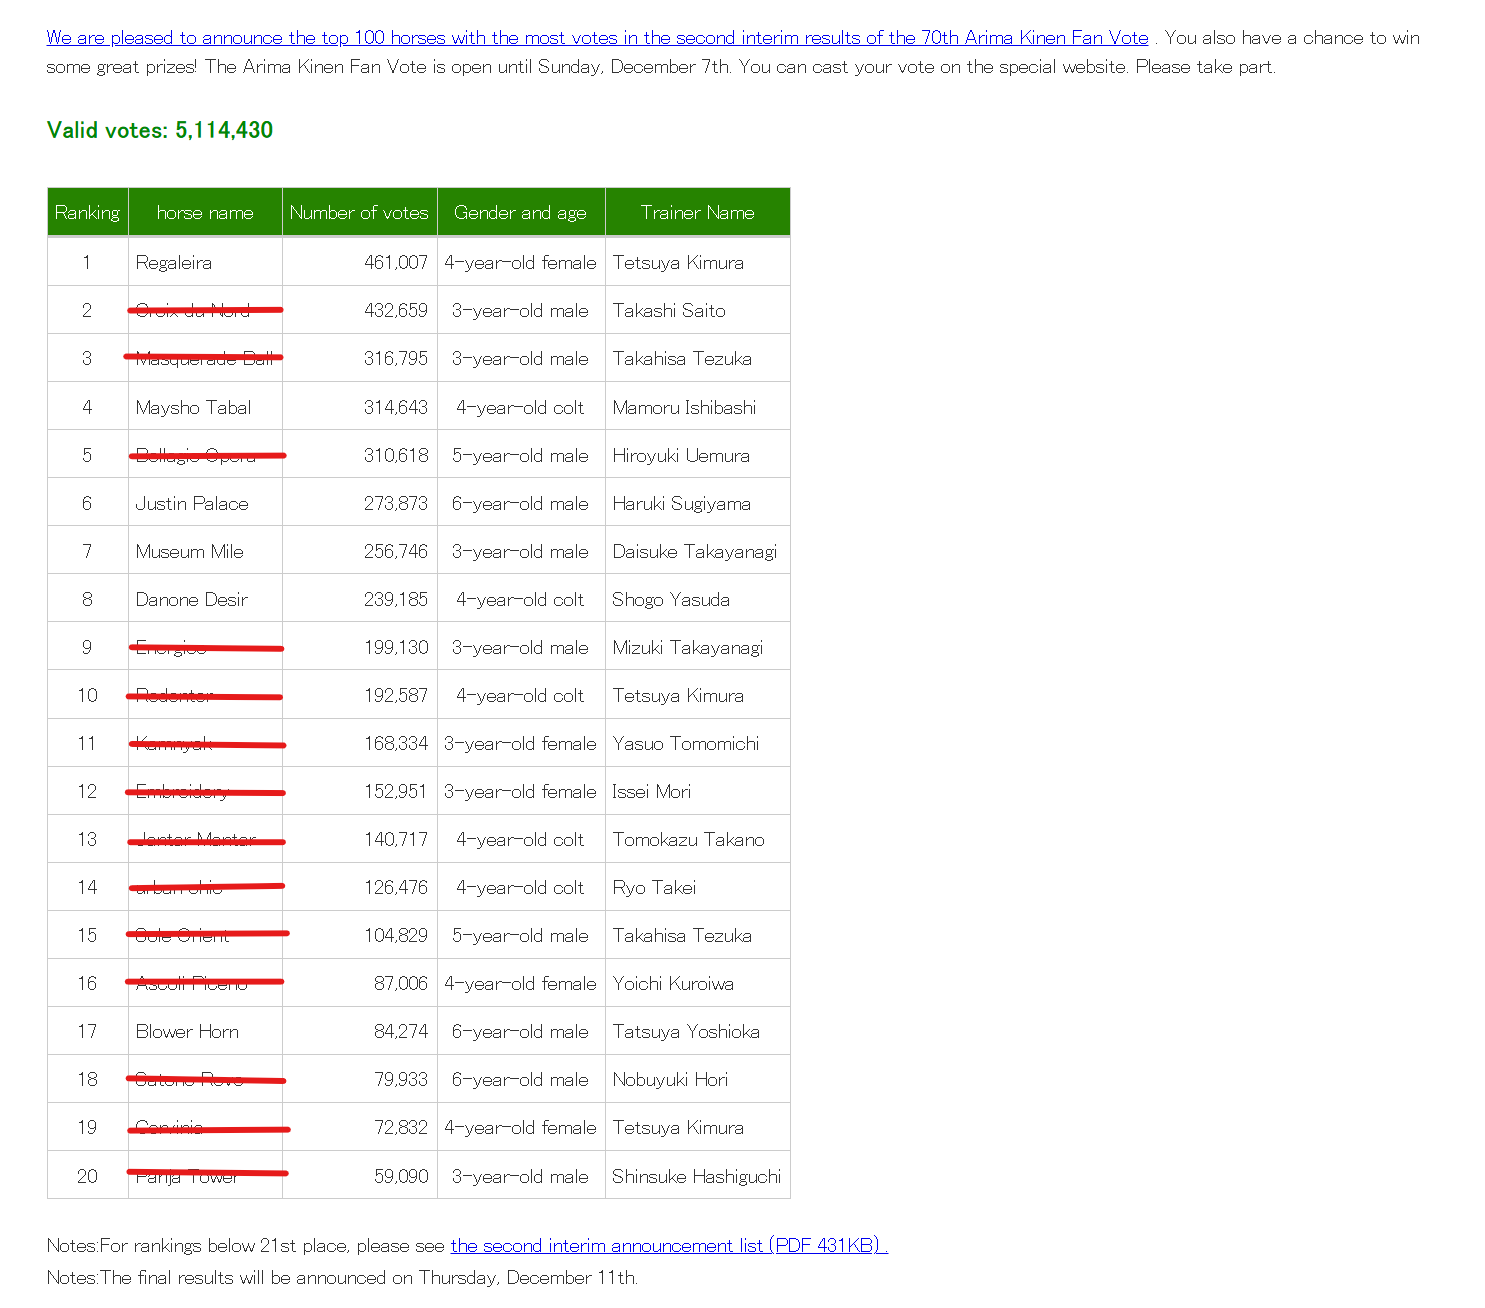The height and width of the screenshot is (1308, 1485).
Task: Select trainer Daisuke Takayanagi
Action: [695, 551]
